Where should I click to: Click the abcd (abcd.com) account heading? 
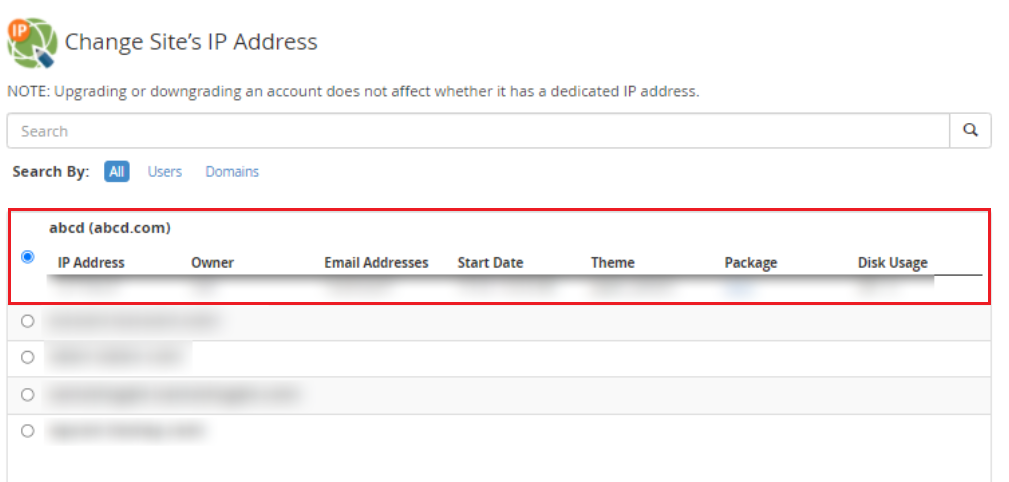pos(110,228)
